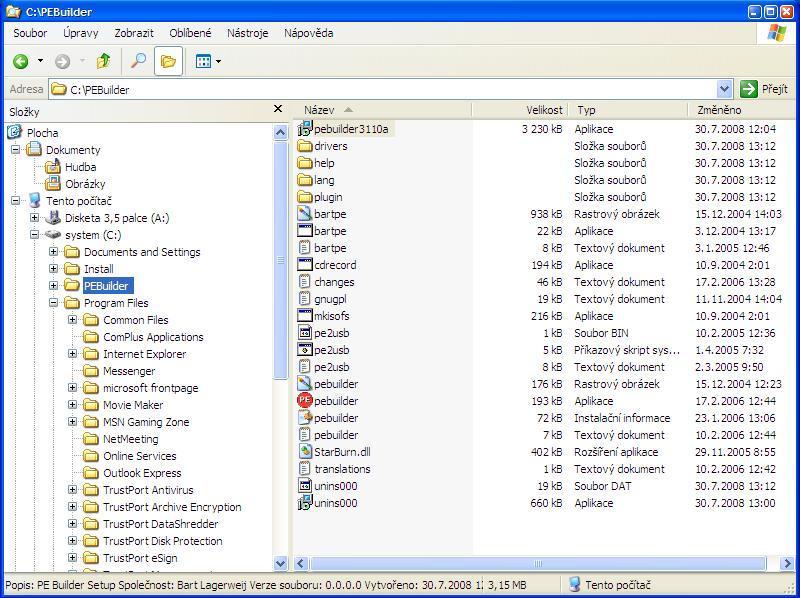Click the green Back arrow button

point(21,62)
